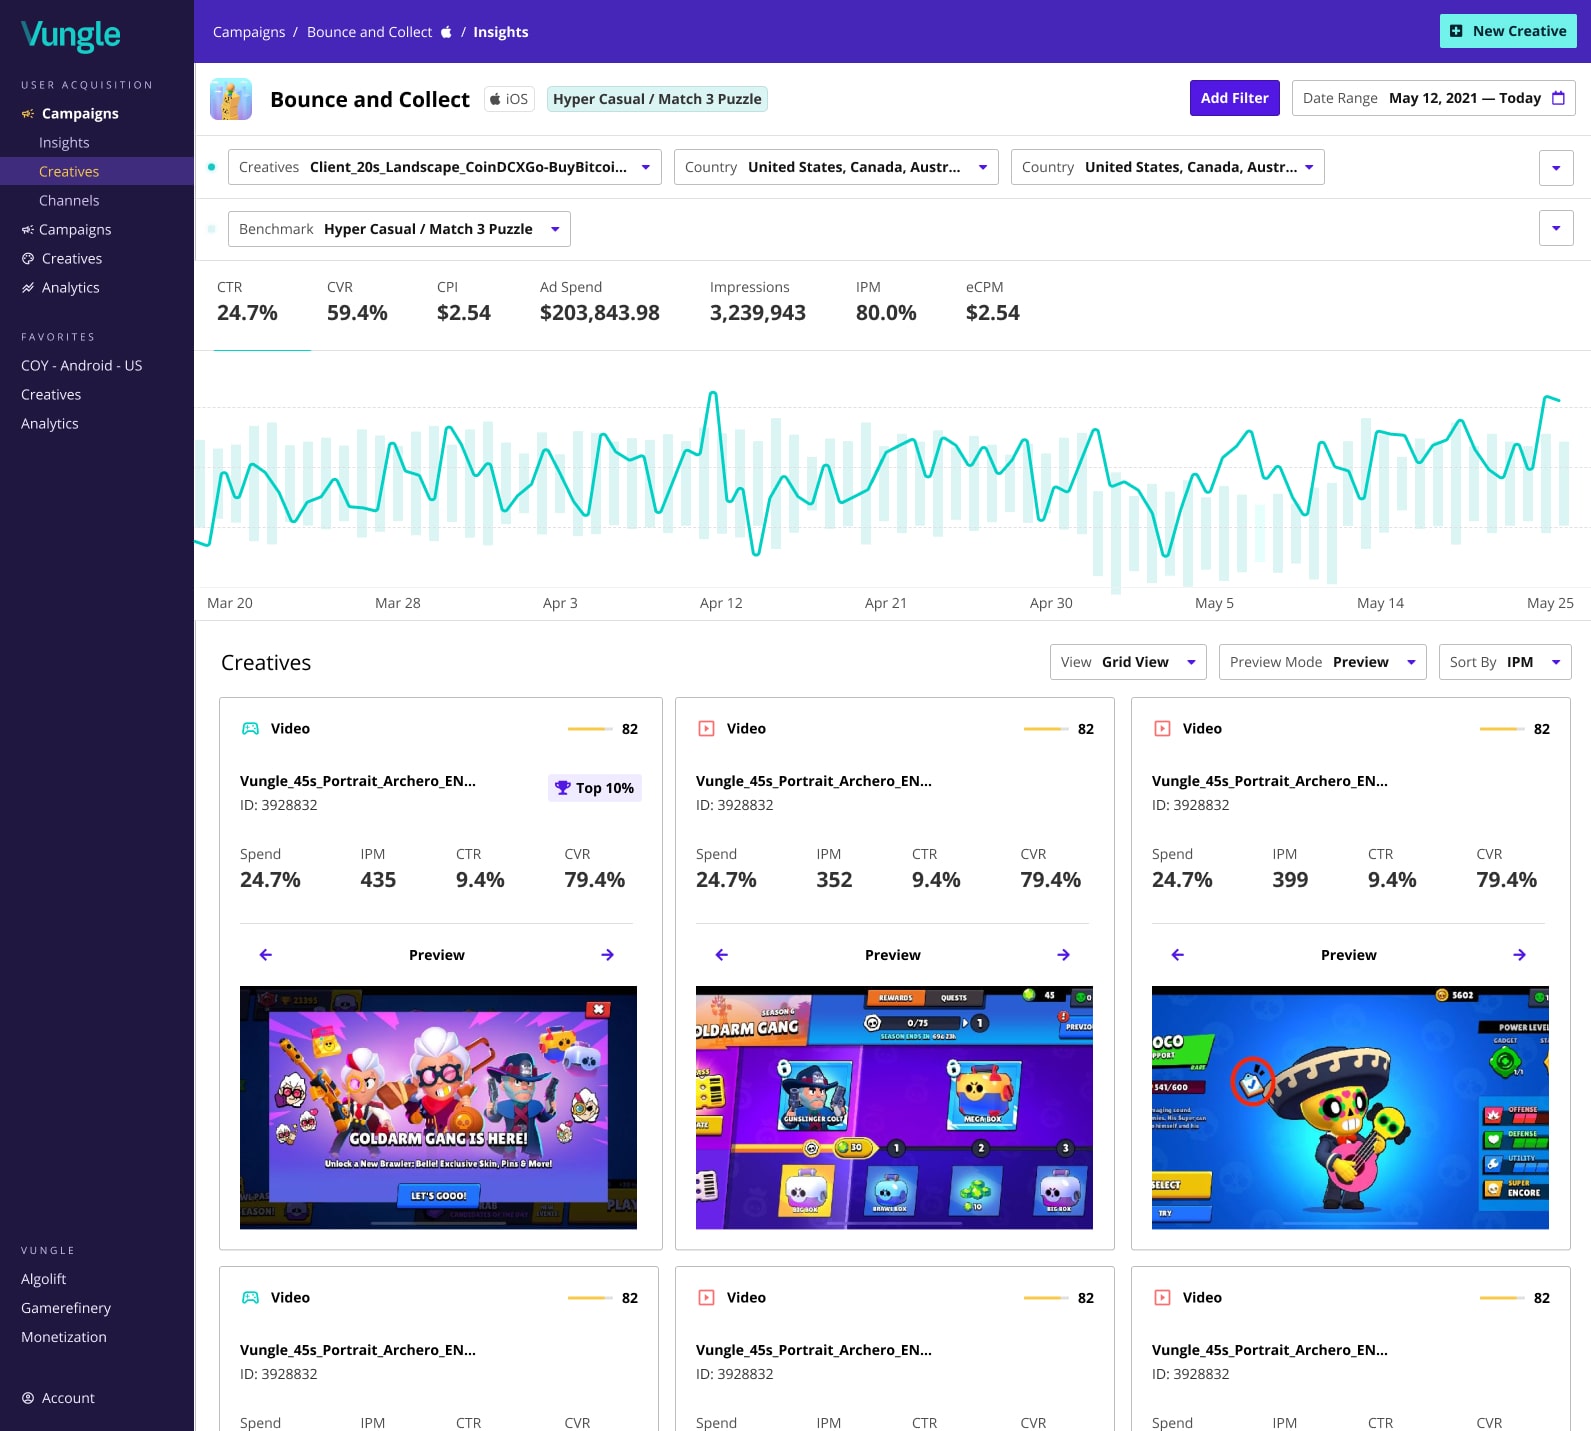Click the play icon on IPM 399 card
Image resolution: width=1591 pixels, height=1431 pixels.
coord(1162,729)
